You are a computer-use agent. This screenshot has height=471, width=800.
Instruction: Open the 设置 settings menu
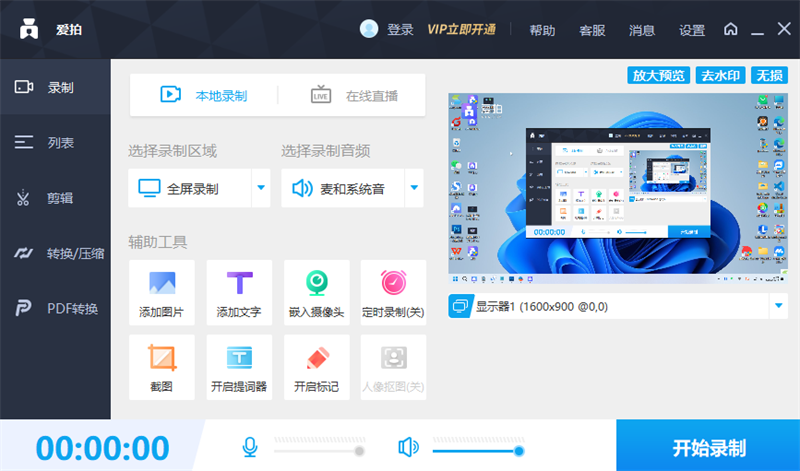[x=692, y=30]
